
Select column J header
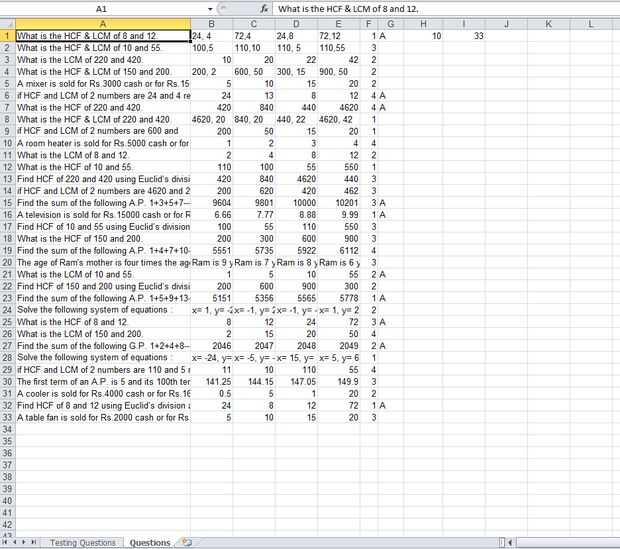coord(506,24)
